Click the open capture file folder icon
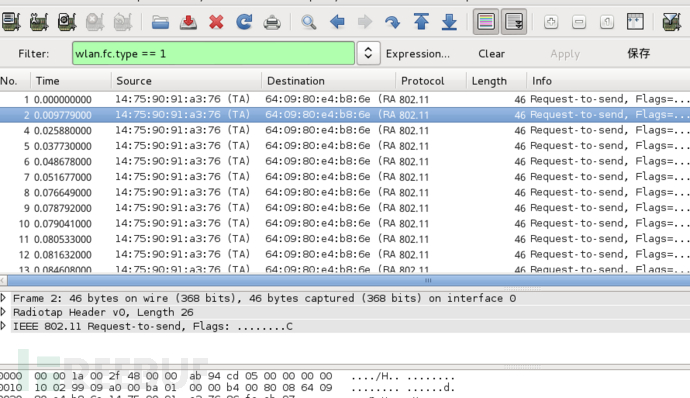This screenshot has height=398, width=690. tap(160, 22)
